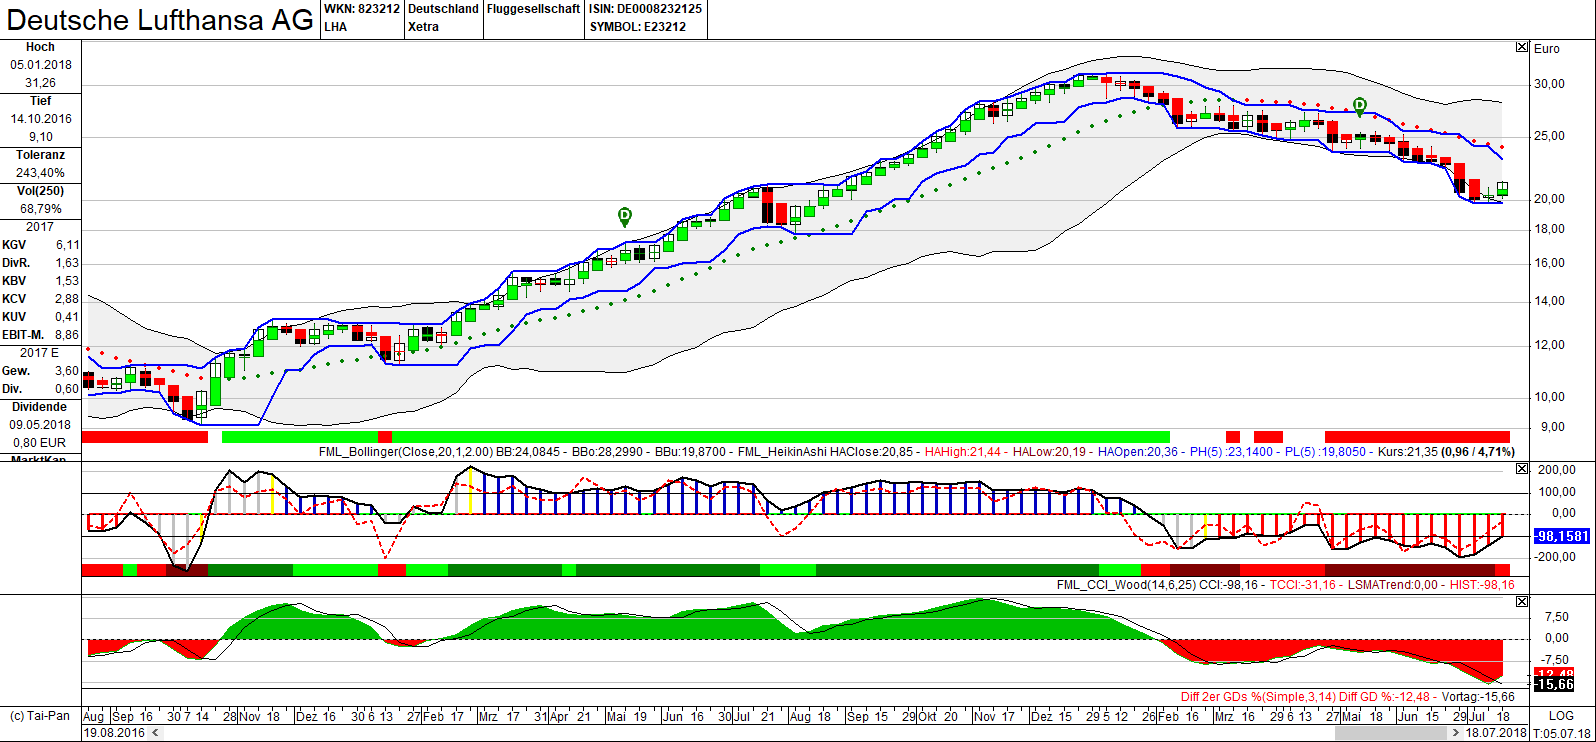Click the Euro currency axis label

coord(1547,48)
